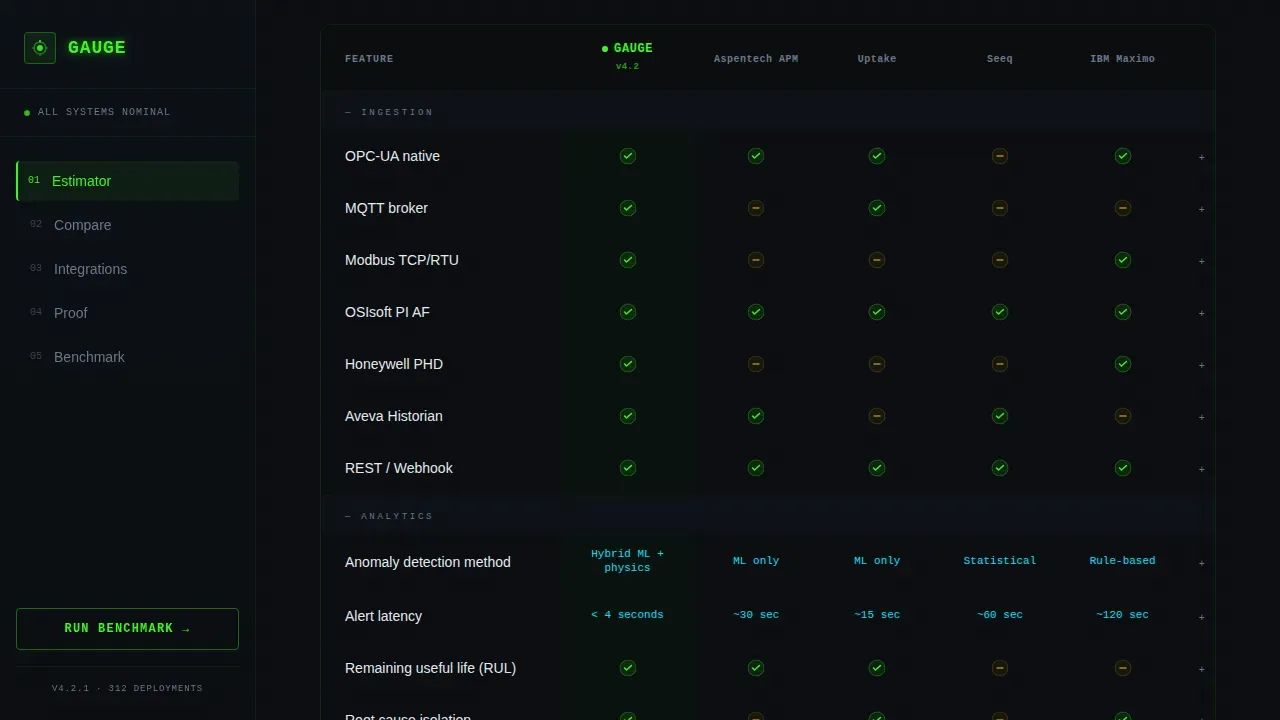The height and width of the screenshot is (720, 1280).
Task: Click Uptake check for REST / Webhook
Action: 877,468
